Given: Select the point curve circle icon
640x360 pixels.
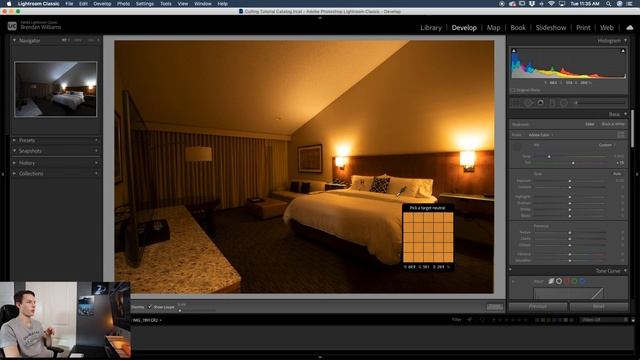Looking at the screenshot, I should [x=559, y=281].
